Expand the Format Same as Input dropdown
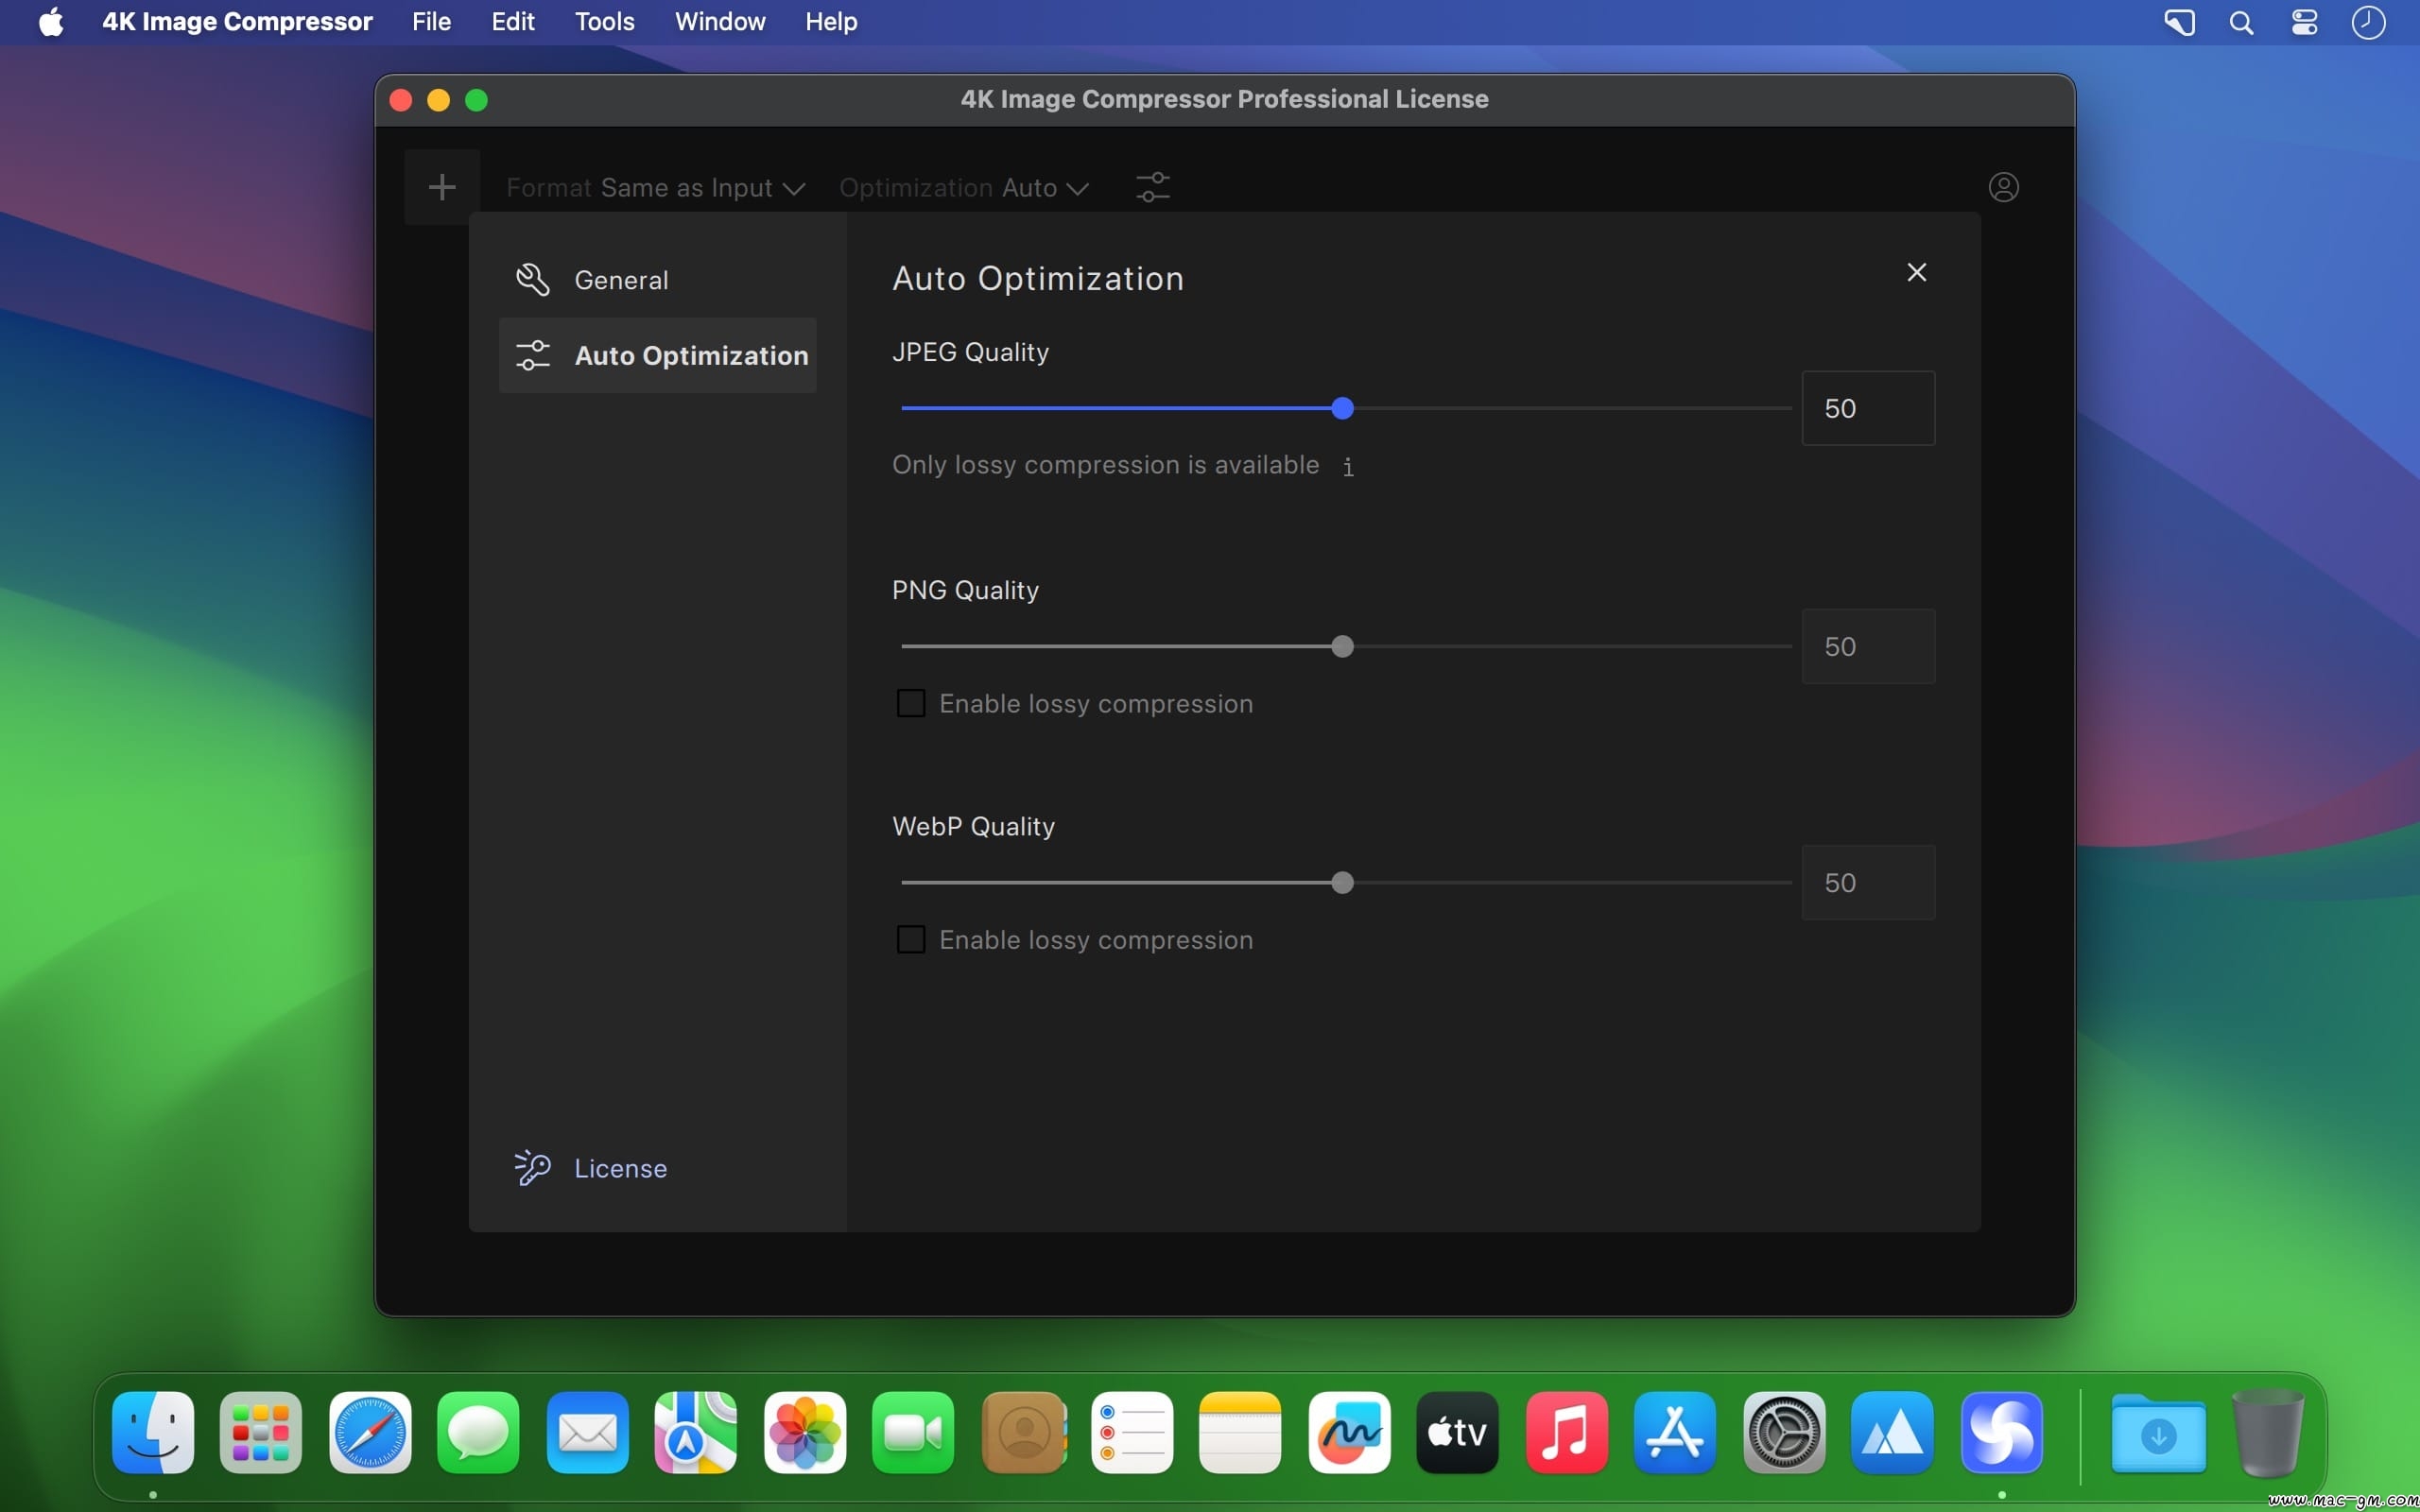Viewport: 2420px width, 1512px height. (x=655, y=188)
